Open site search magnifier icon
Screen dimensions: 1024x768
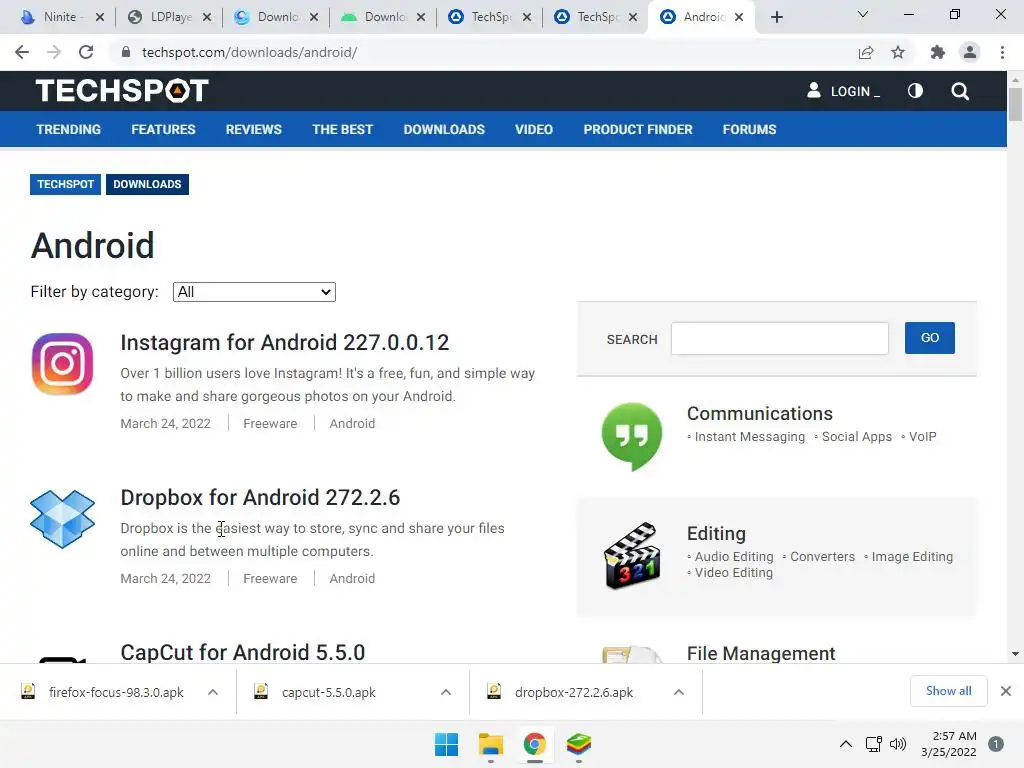[960, 91]
